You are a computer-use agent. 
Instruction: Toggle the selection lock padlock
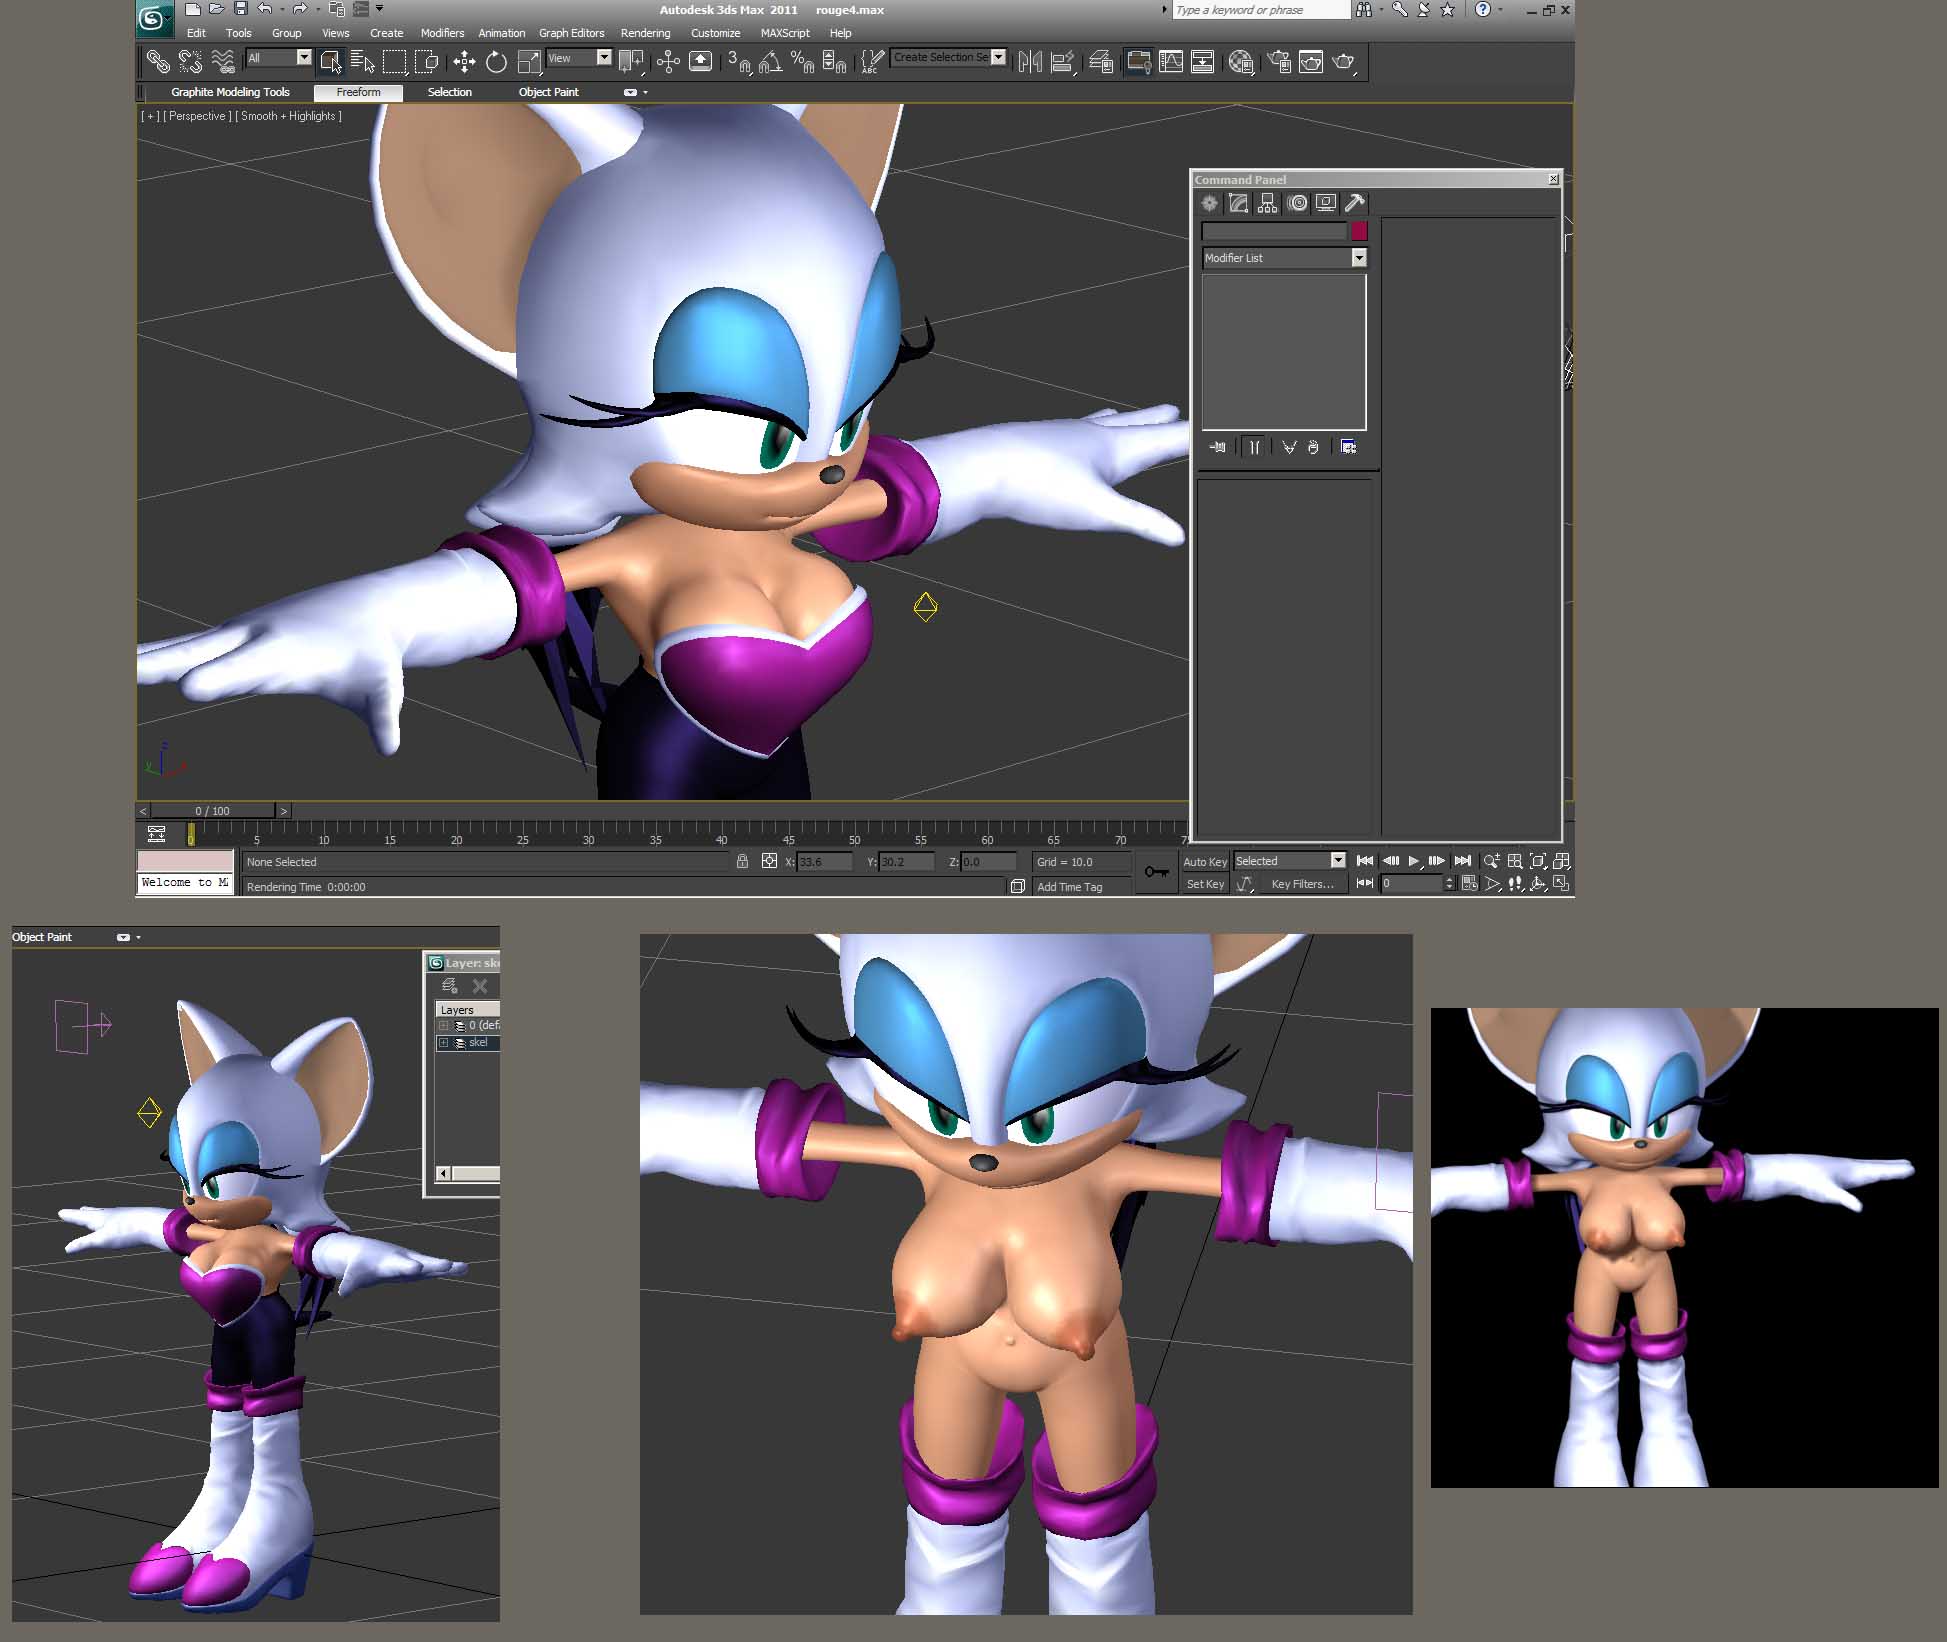pos(742,861)
